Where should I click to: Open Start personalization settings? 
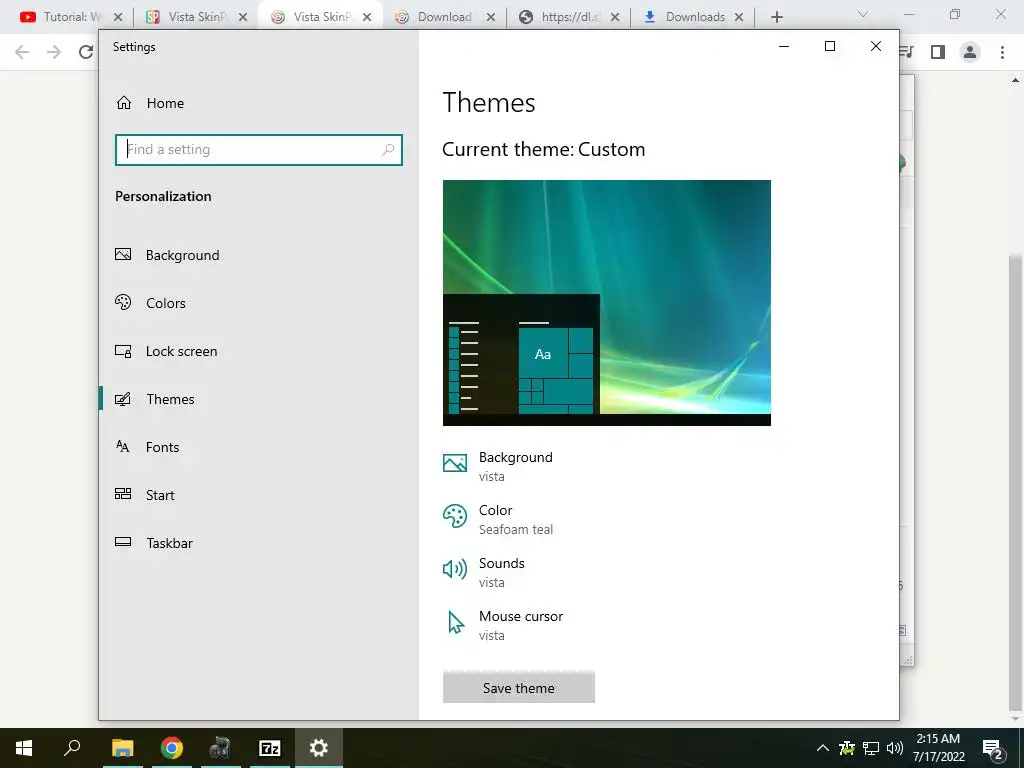pyautogui.click(x=259, y=495)
